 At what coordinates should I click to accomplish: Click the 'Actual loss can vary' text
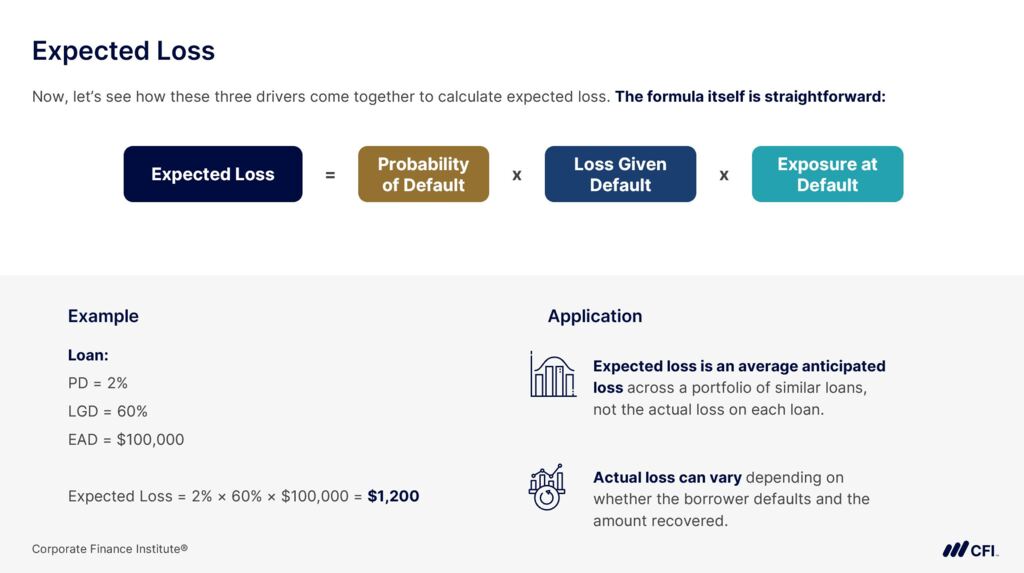pyautogui.click(x=667, y=478)
